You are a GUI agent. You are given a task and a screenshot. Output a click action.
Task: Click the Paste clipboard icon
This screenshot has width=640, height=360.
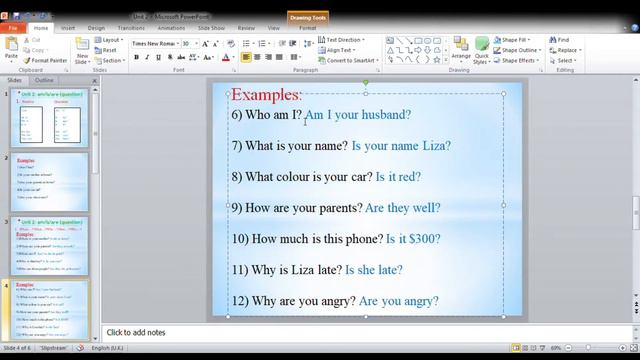pyautogui.click(x=11, y=44)
